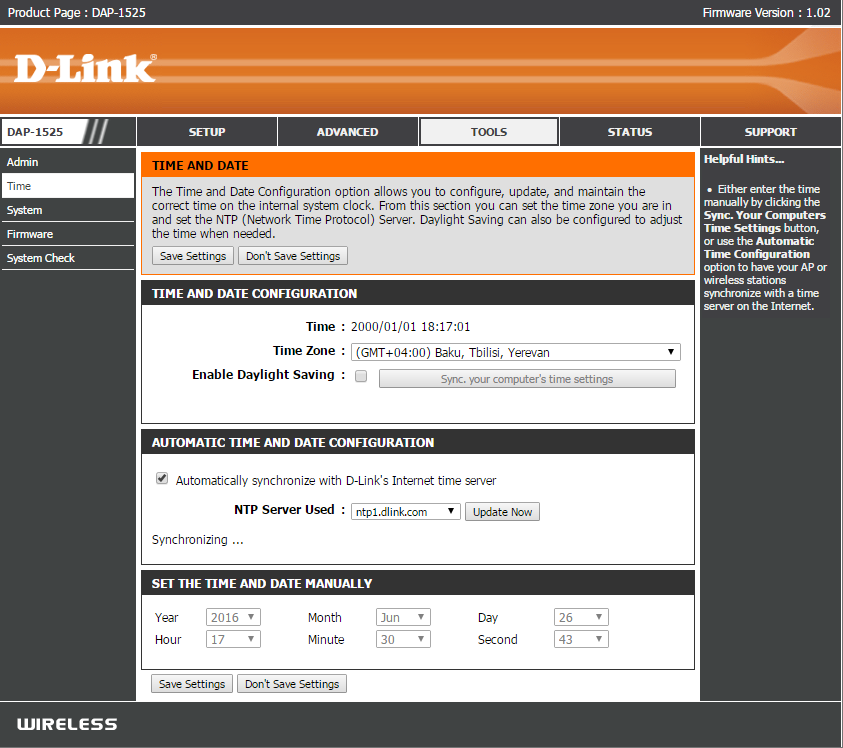Click the Helpful Hints heading
This screenshot has width=843, height=748.
click(744, 159)
